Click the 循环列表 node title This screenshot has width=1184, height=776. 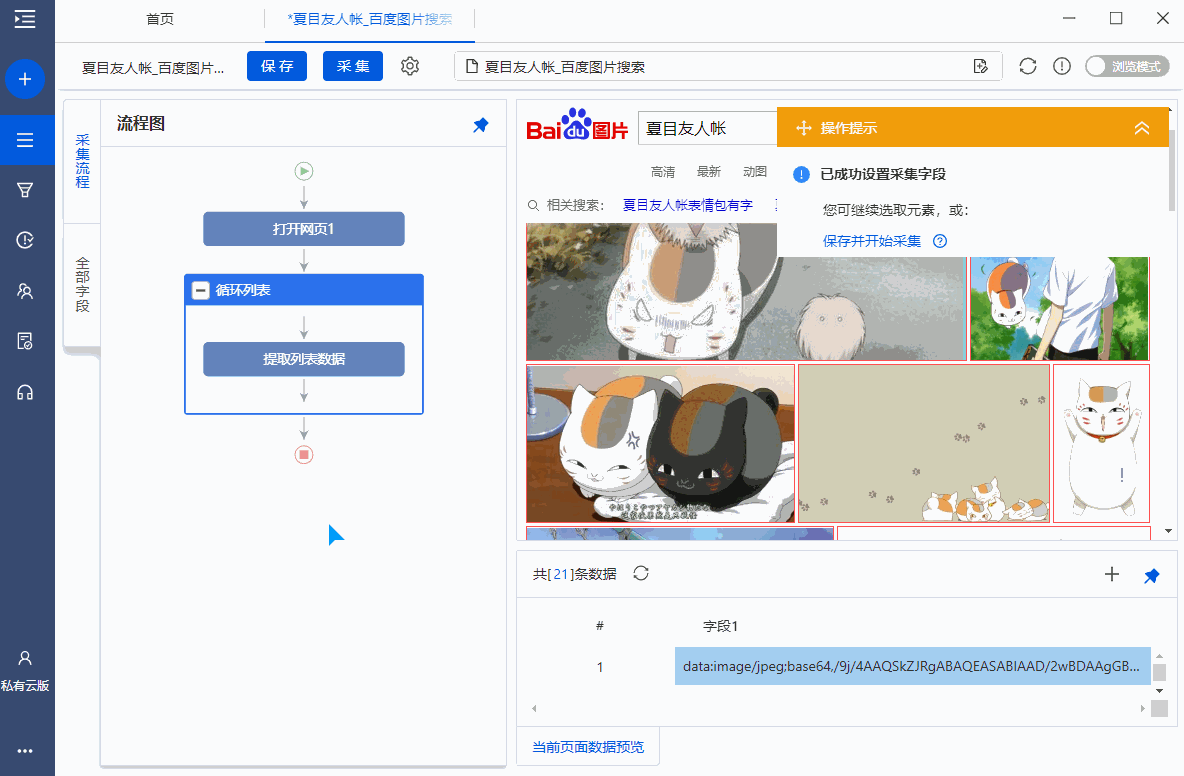coord(242,290)
